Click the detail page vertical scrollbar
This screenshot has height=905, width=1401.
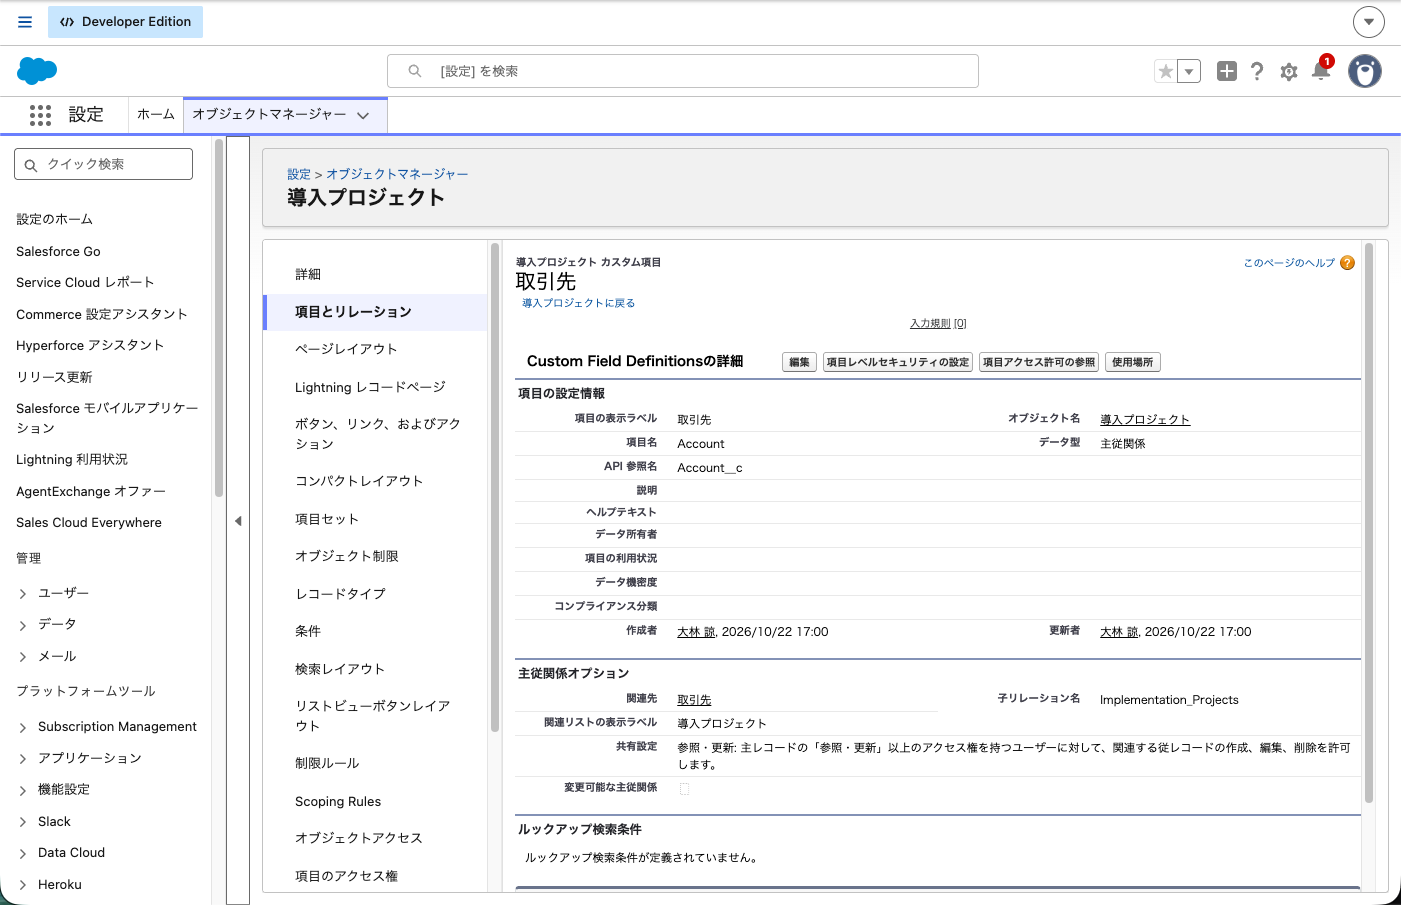pos(1369,523)
